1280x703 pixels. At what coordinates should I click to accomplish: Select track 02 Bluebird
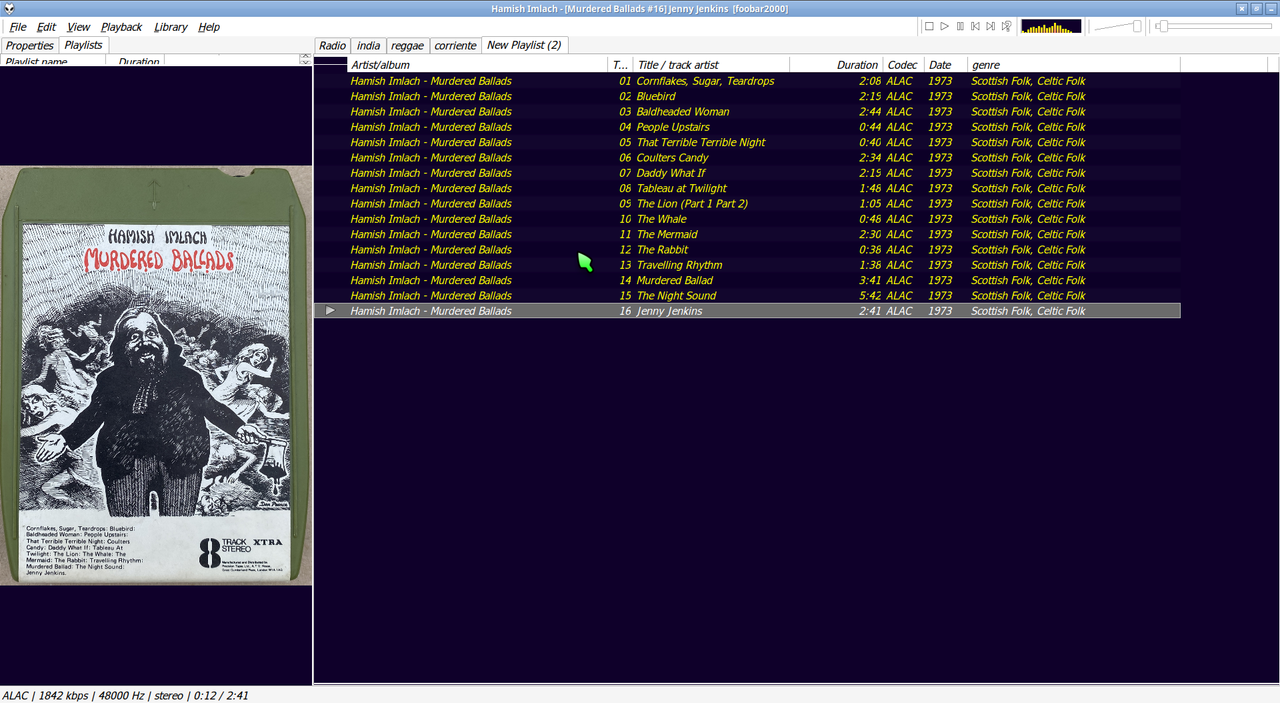747,96
